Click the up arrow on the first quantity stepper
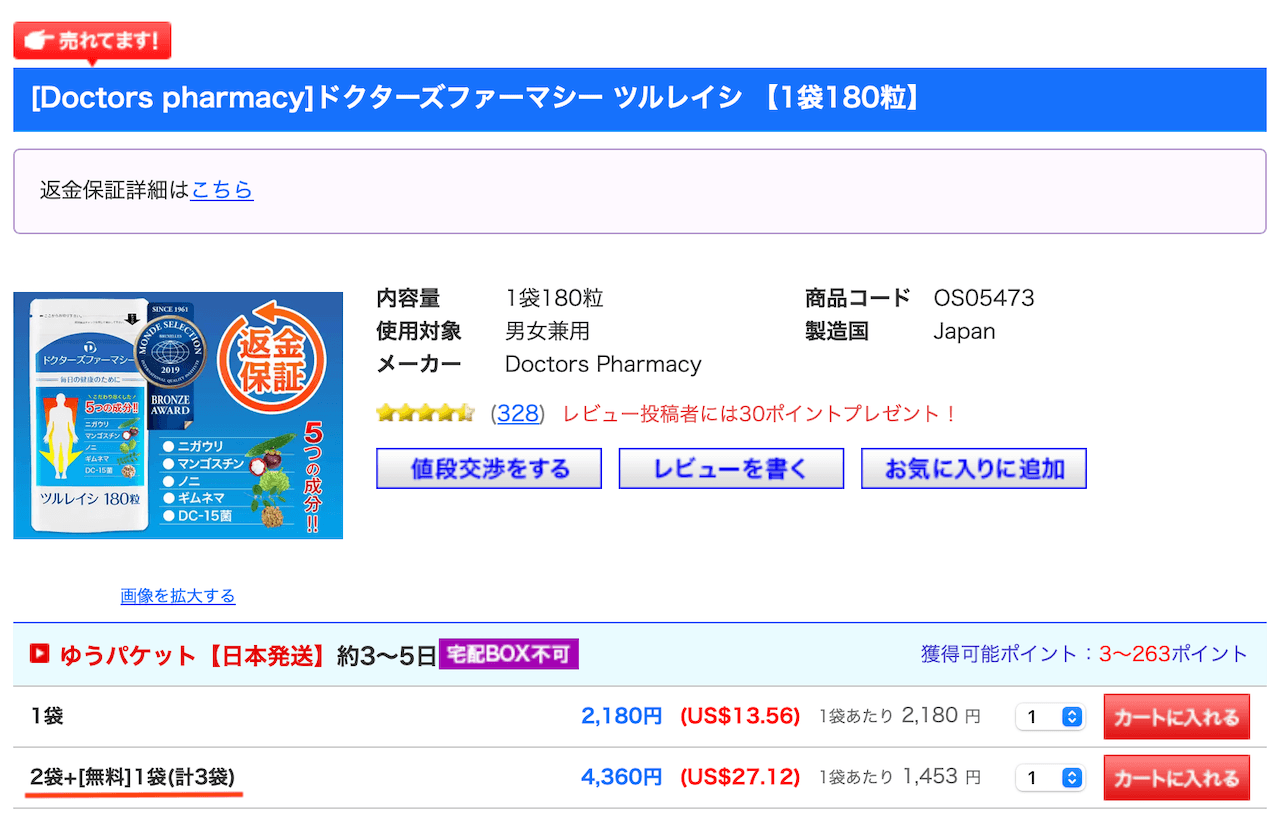1280x823 pixels. [x=1072, y=711]
